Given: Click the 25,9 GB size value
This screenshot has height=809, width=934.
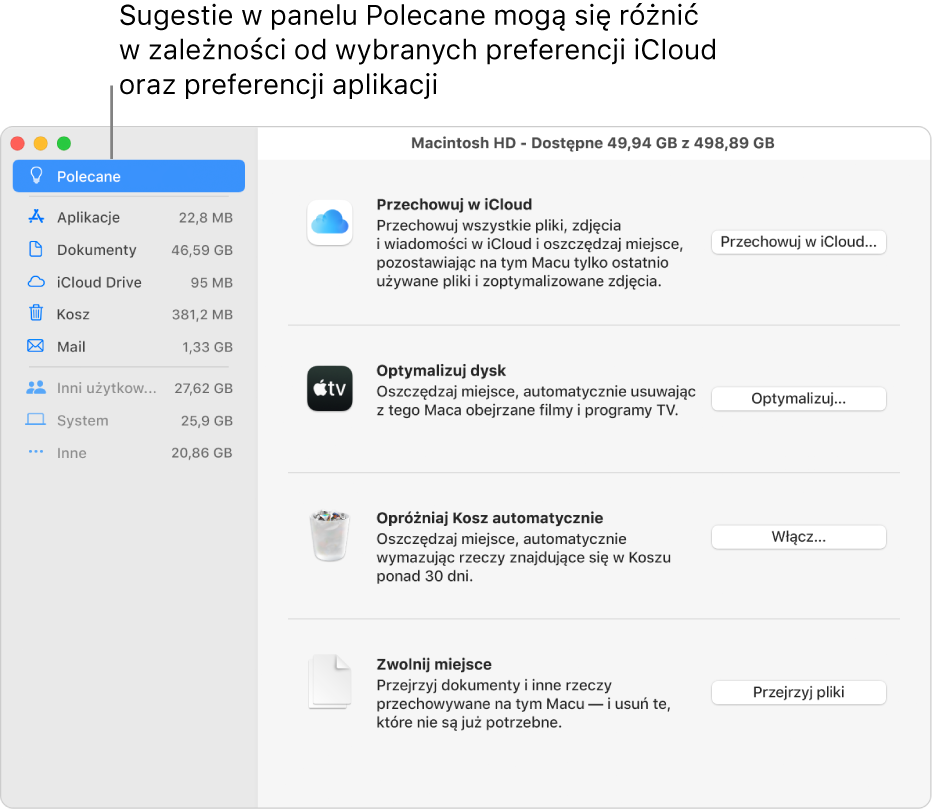Looking at the screenshot, I should 207,421.
